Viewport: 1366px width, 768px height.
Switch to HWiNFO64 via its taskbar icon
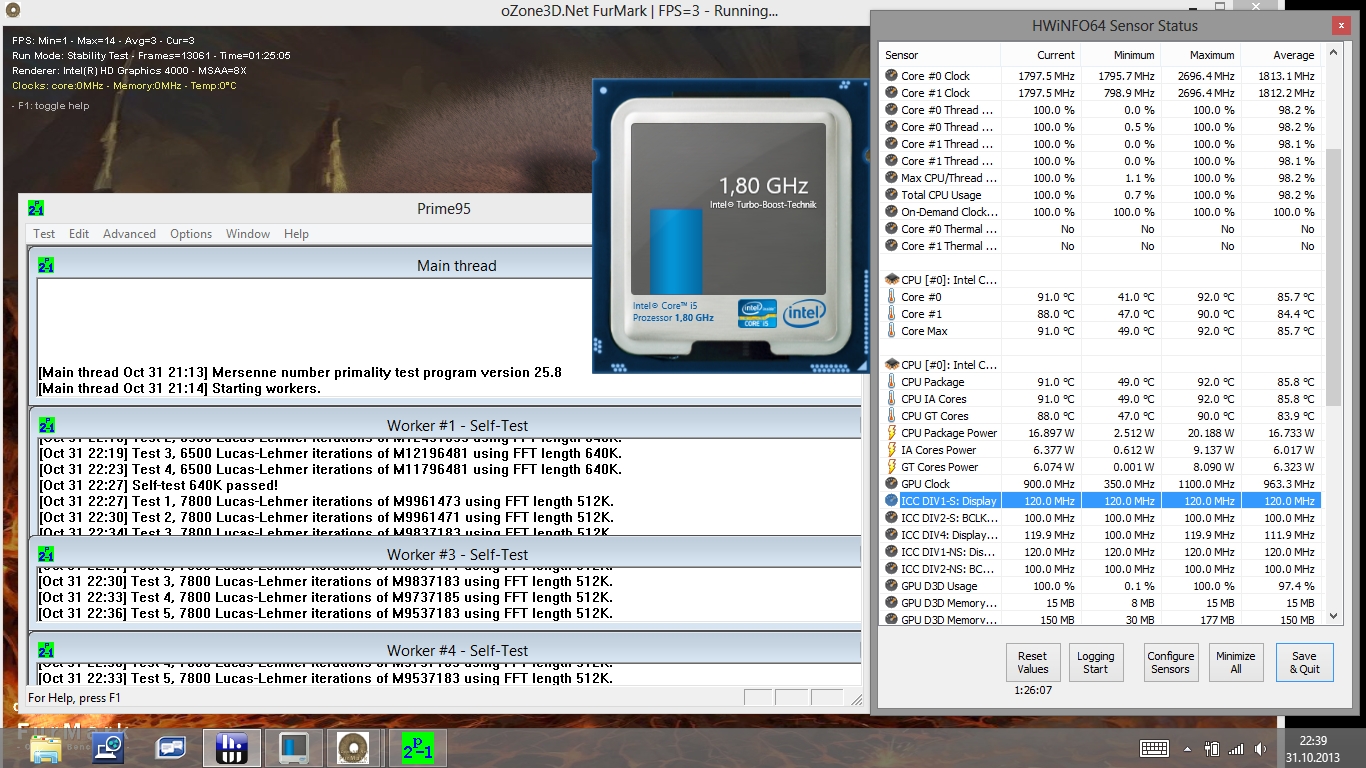[x=232, y=748]
